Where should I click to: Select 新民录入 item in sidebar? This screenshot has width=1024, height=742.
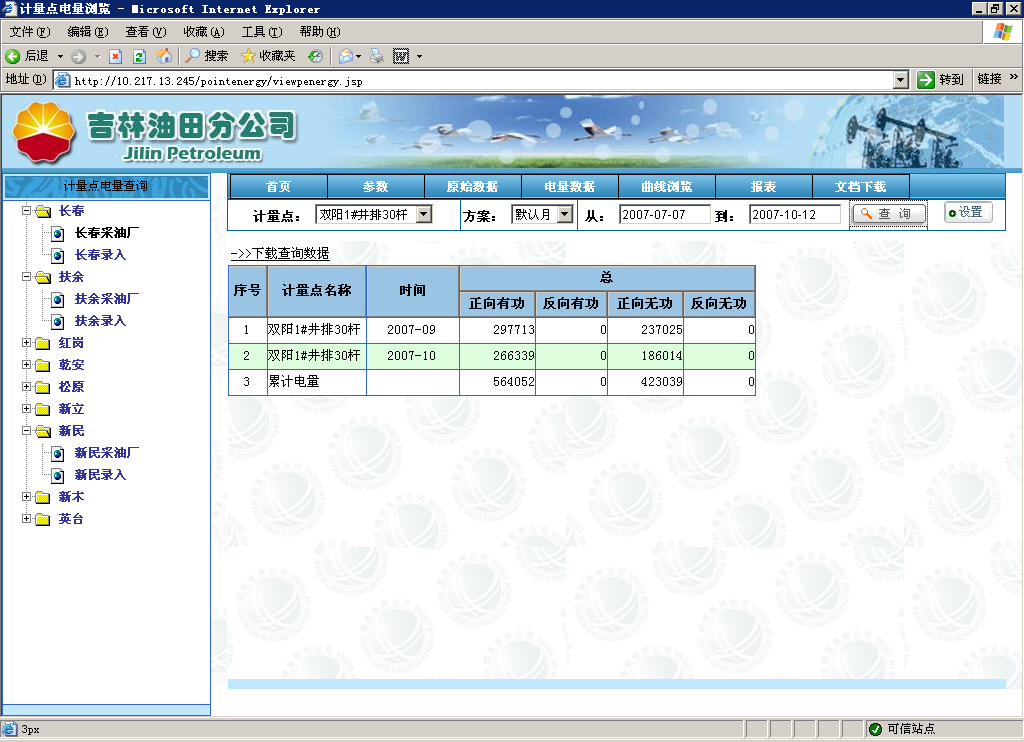click(100, 475)
